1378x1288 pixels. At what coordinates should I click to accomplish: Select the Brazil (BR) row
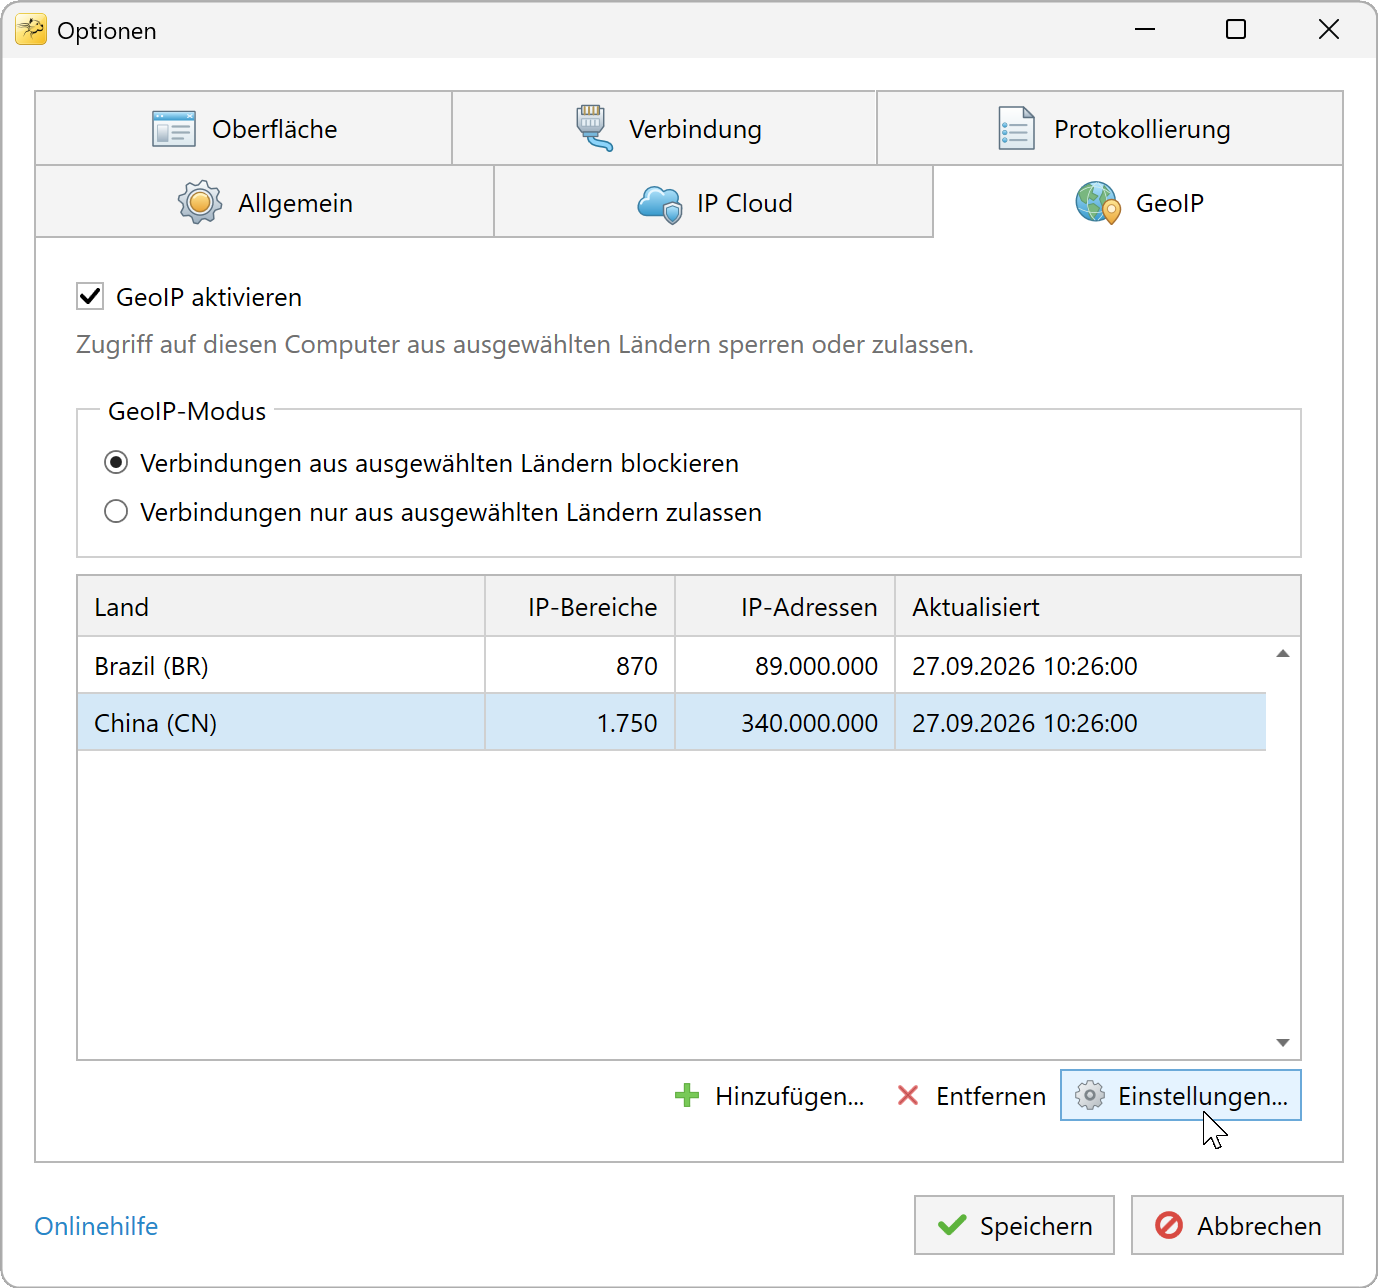672,666
